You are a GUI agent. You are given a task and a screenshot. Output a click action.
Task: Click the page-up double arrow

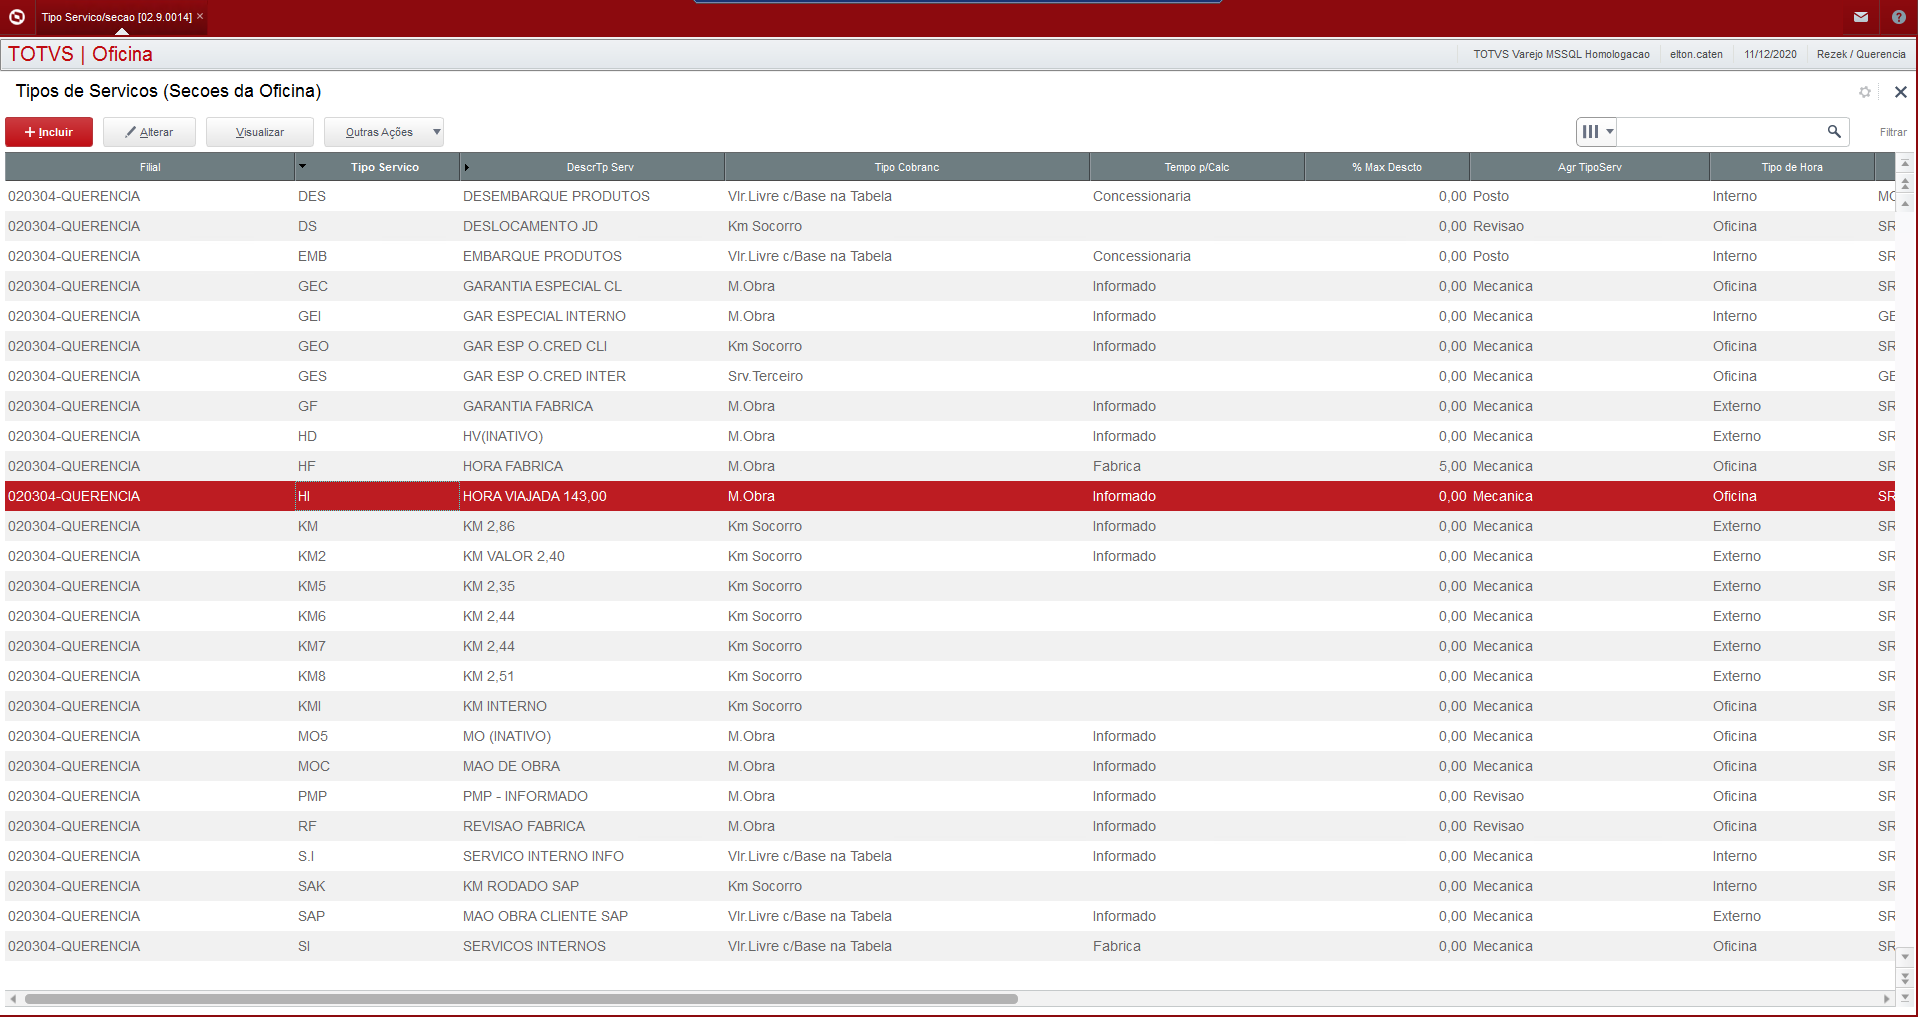[1905, 183]
